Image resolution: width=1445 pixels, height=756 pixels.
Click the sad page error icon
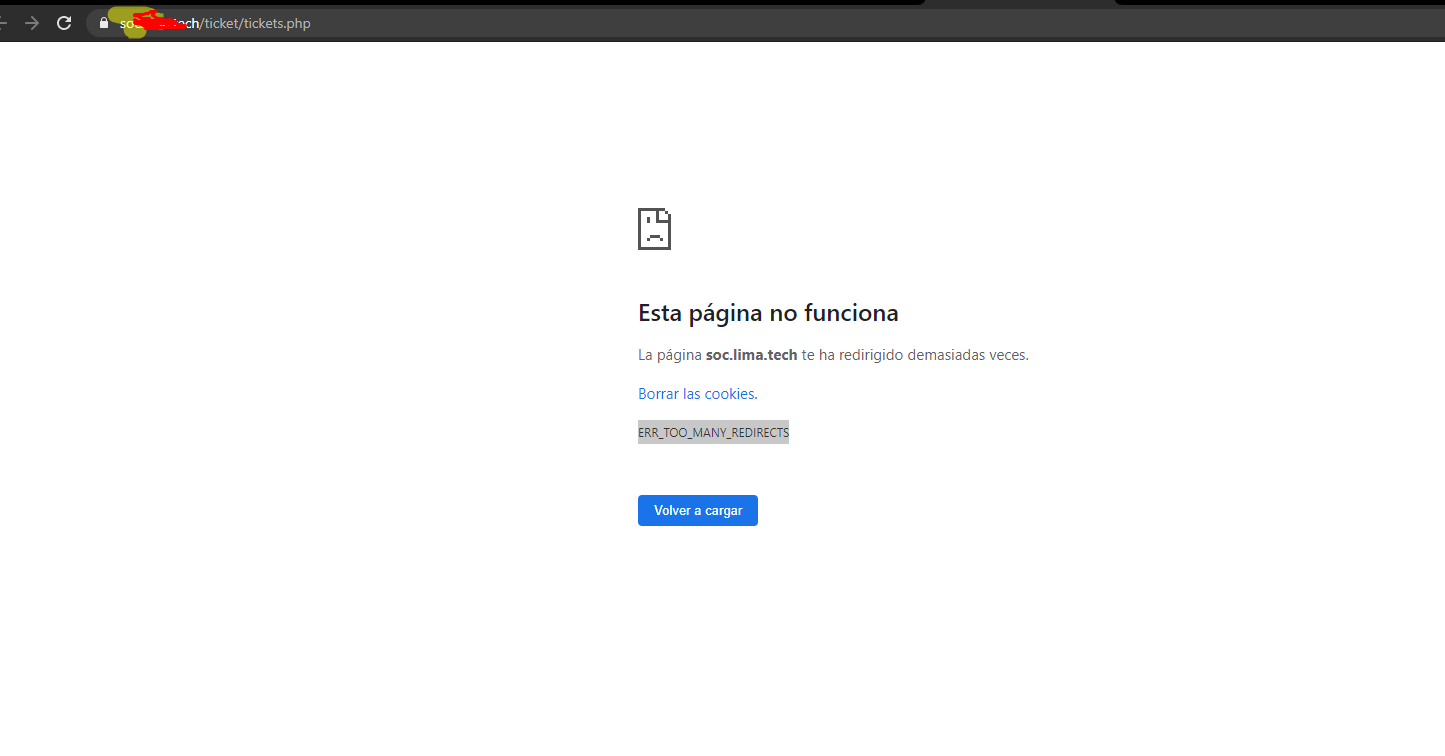[654, 229]
